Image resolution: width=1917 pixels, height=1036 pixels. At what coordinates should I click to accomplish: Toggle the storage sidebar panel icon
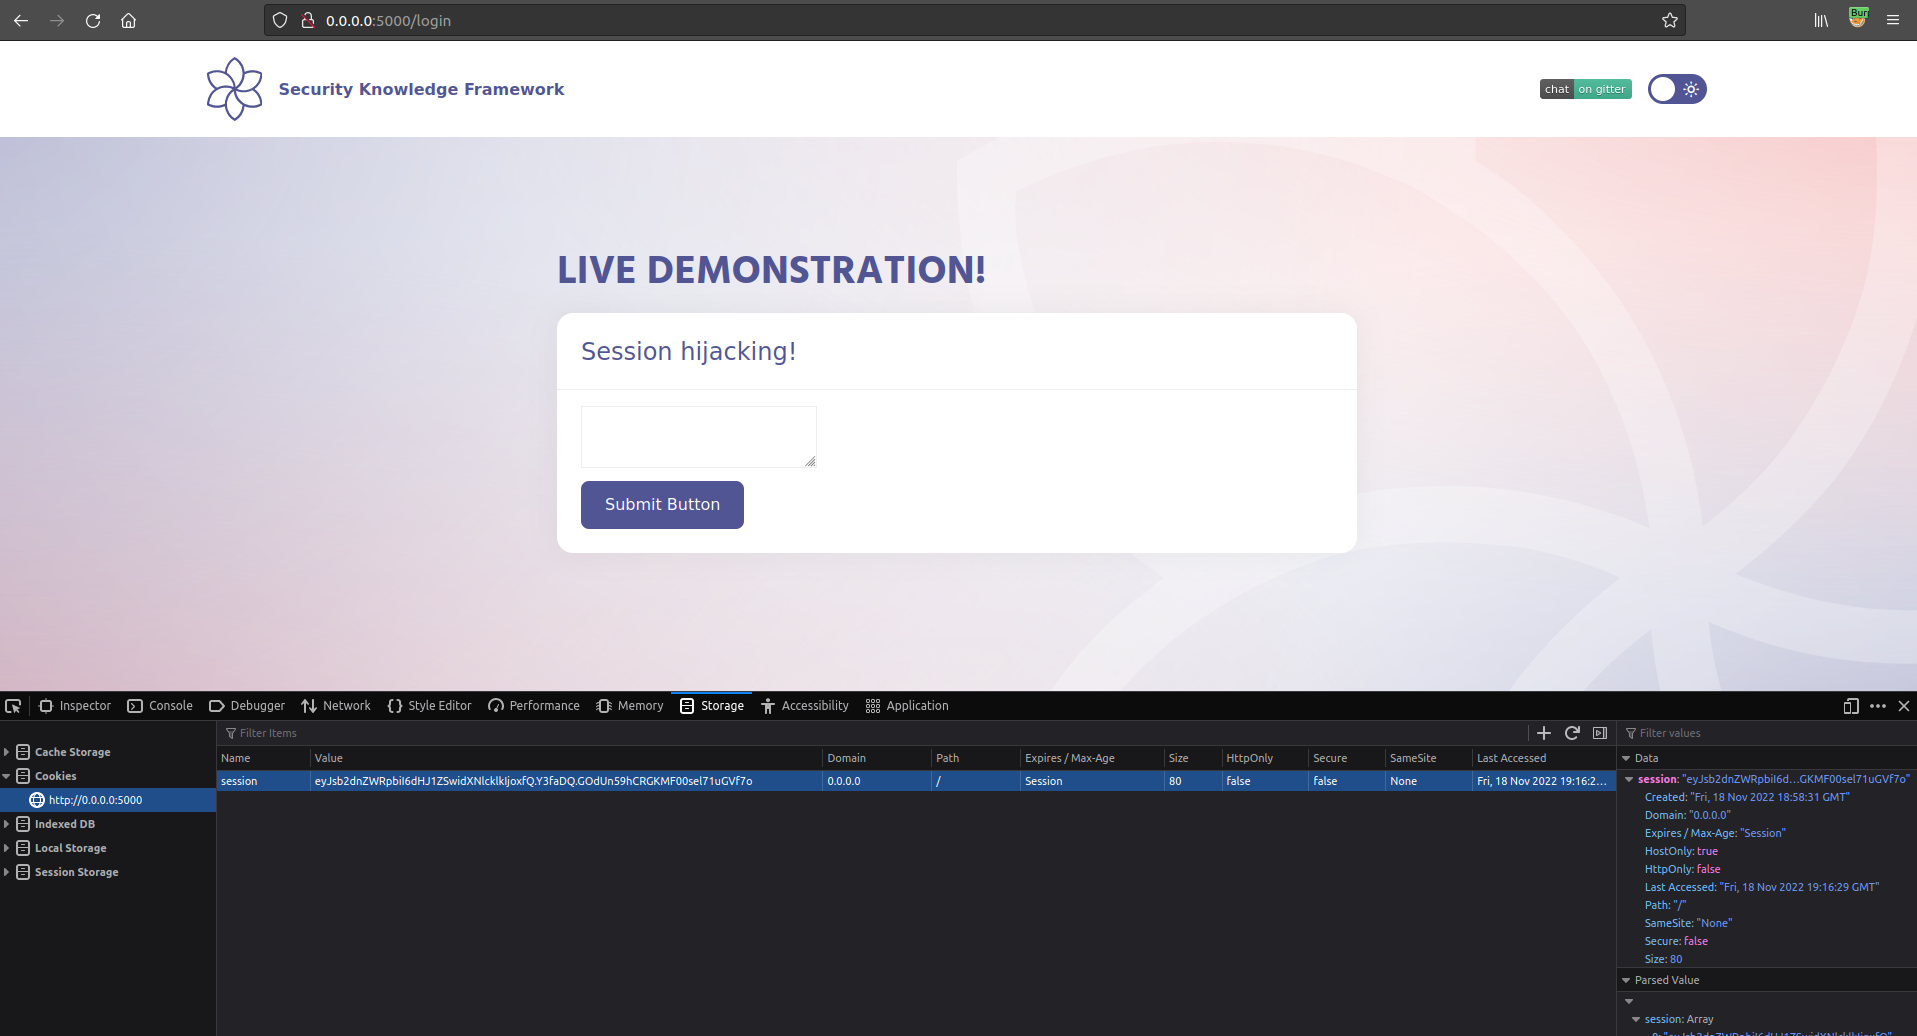(x=1600, y=733)
